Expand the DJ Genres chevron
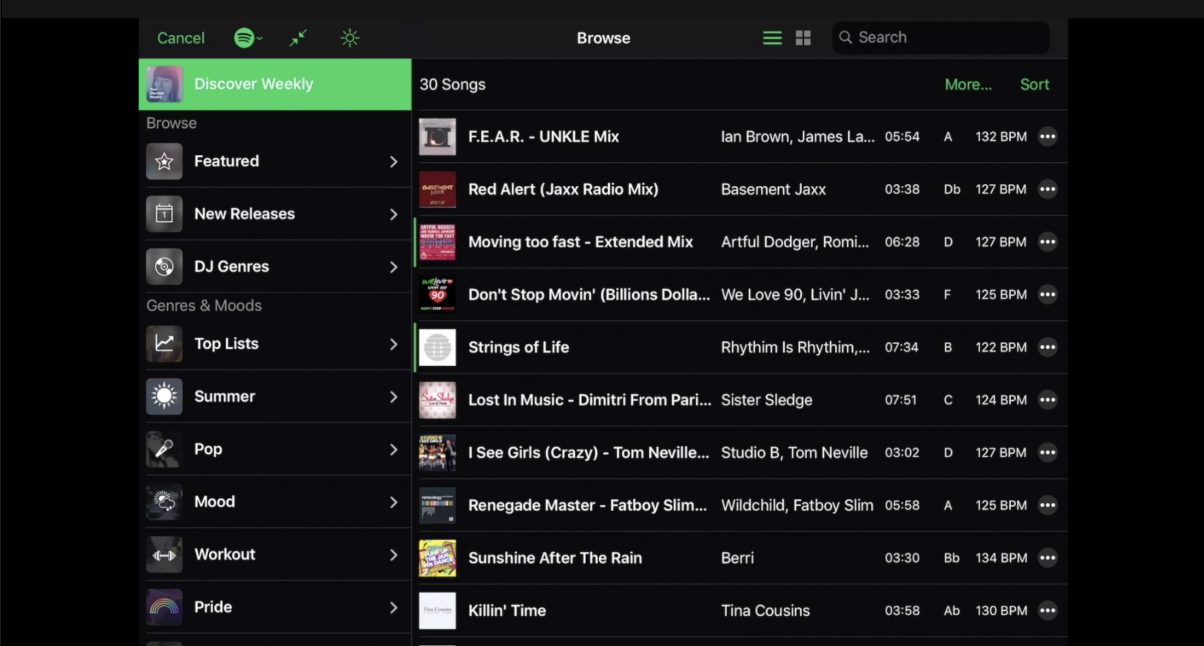Viewport: 1204px width, 646px height. click(393, 267)
